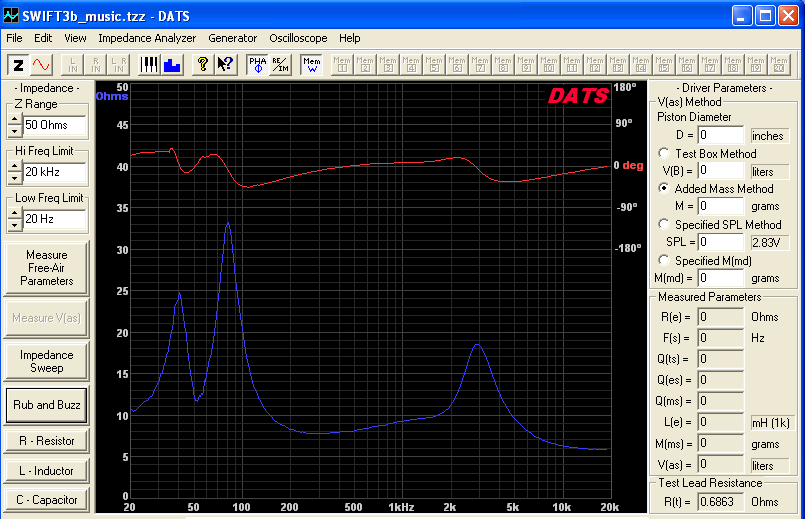Viewport: 805px width, 519px height.
Task: Open the Oscilloscope menu
Action: 298,38
